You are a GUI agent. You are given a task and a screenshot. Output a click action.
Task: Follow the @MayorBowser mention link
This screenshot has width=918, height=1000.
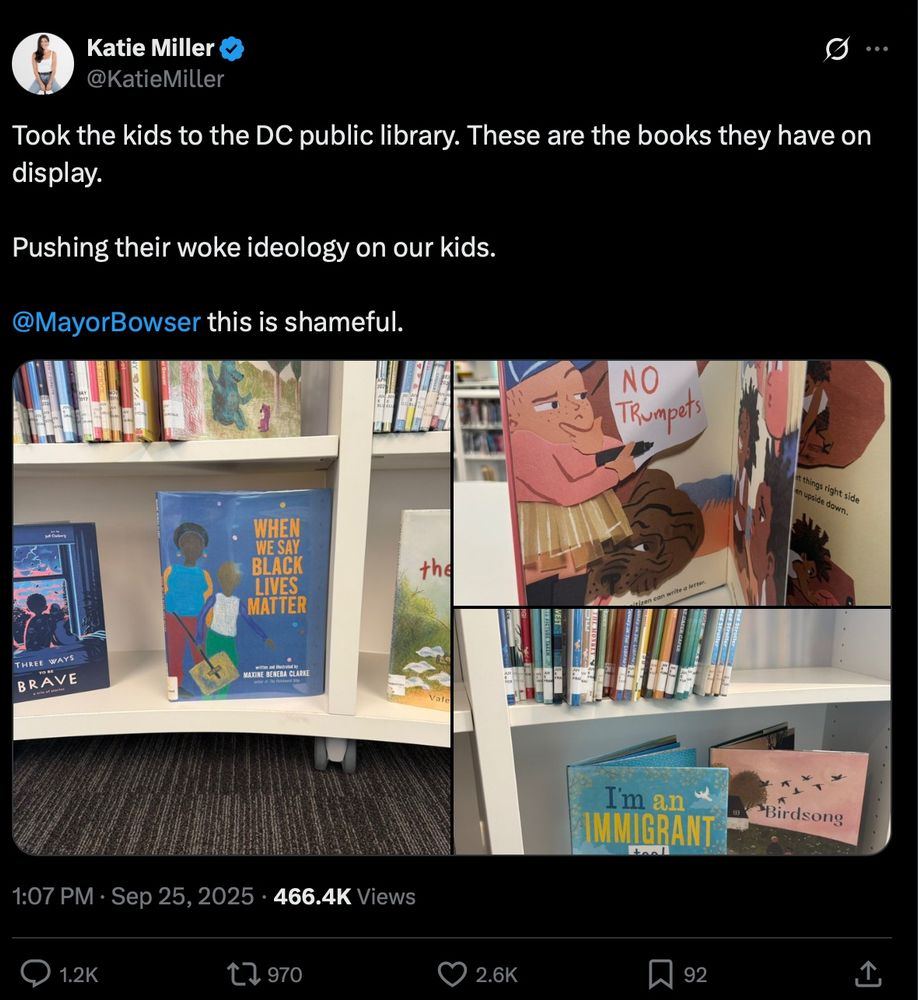(107, 321)
